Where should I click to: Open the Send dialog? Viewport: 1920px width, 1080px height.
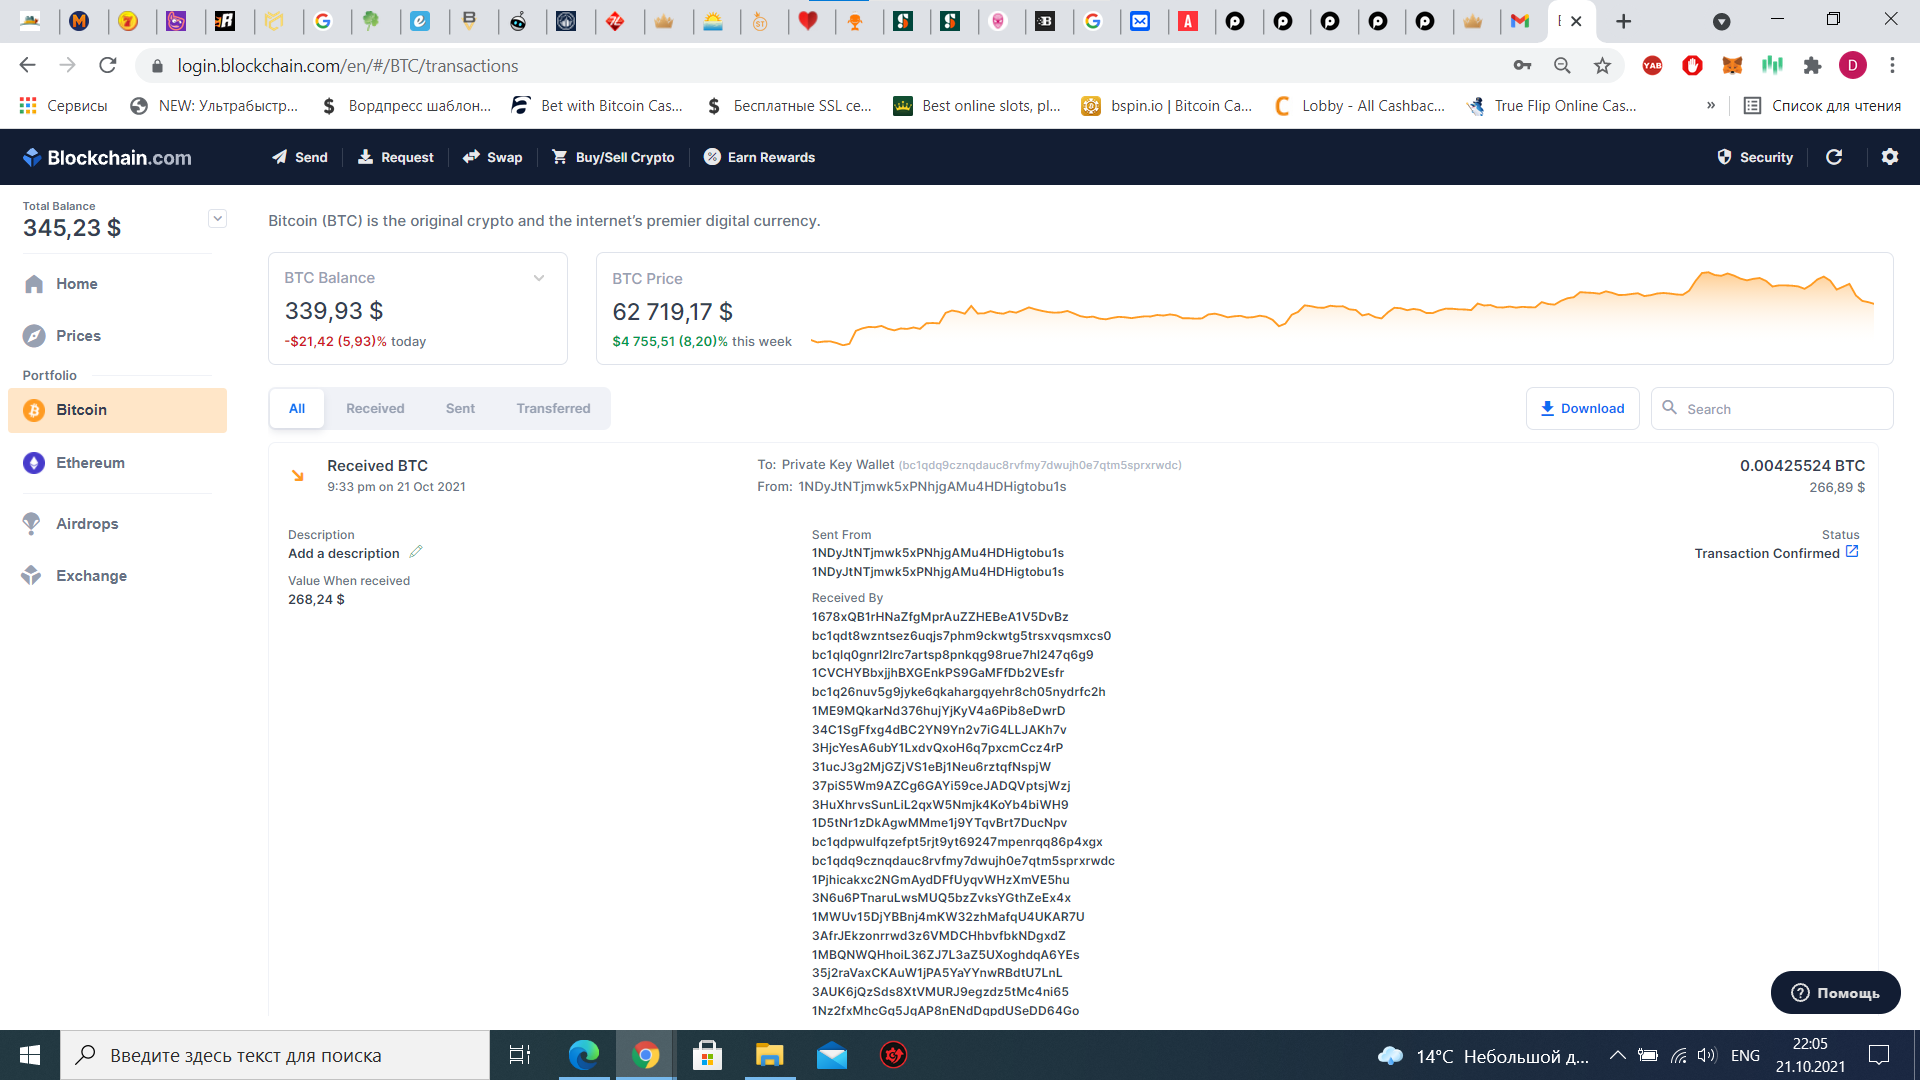tap(300, 157)
